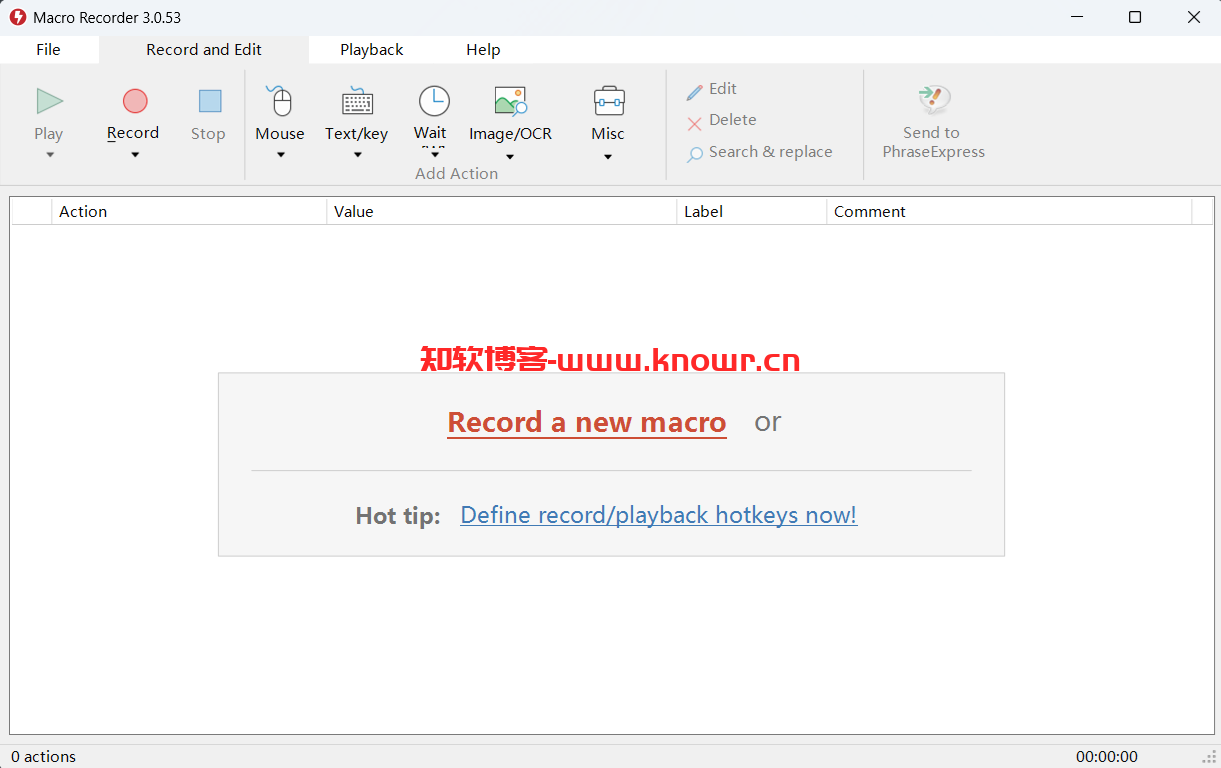Viewport: 1221px width, 768px height.
Task: Open the Mouse action dropdown arrow
Action: (281, 155)
